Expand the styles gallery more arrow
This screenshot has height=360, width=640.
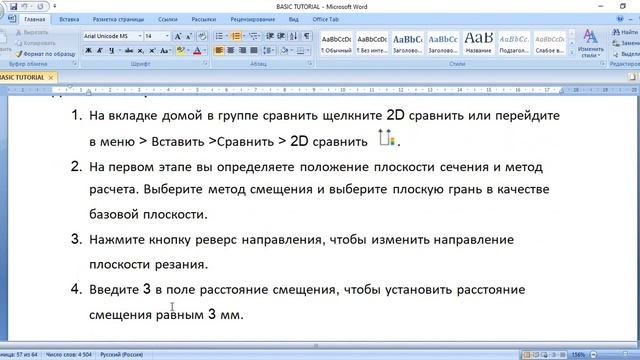(x=571, y=53)
